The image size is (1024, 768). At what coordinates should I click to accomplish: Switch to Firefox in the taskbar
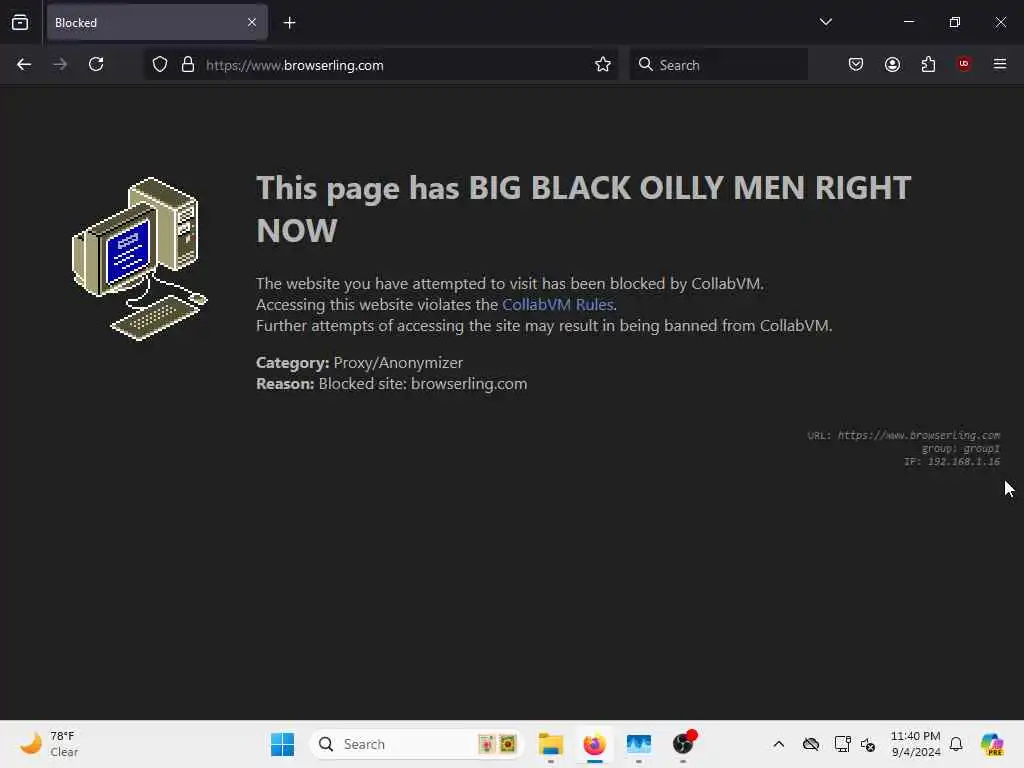594,744
